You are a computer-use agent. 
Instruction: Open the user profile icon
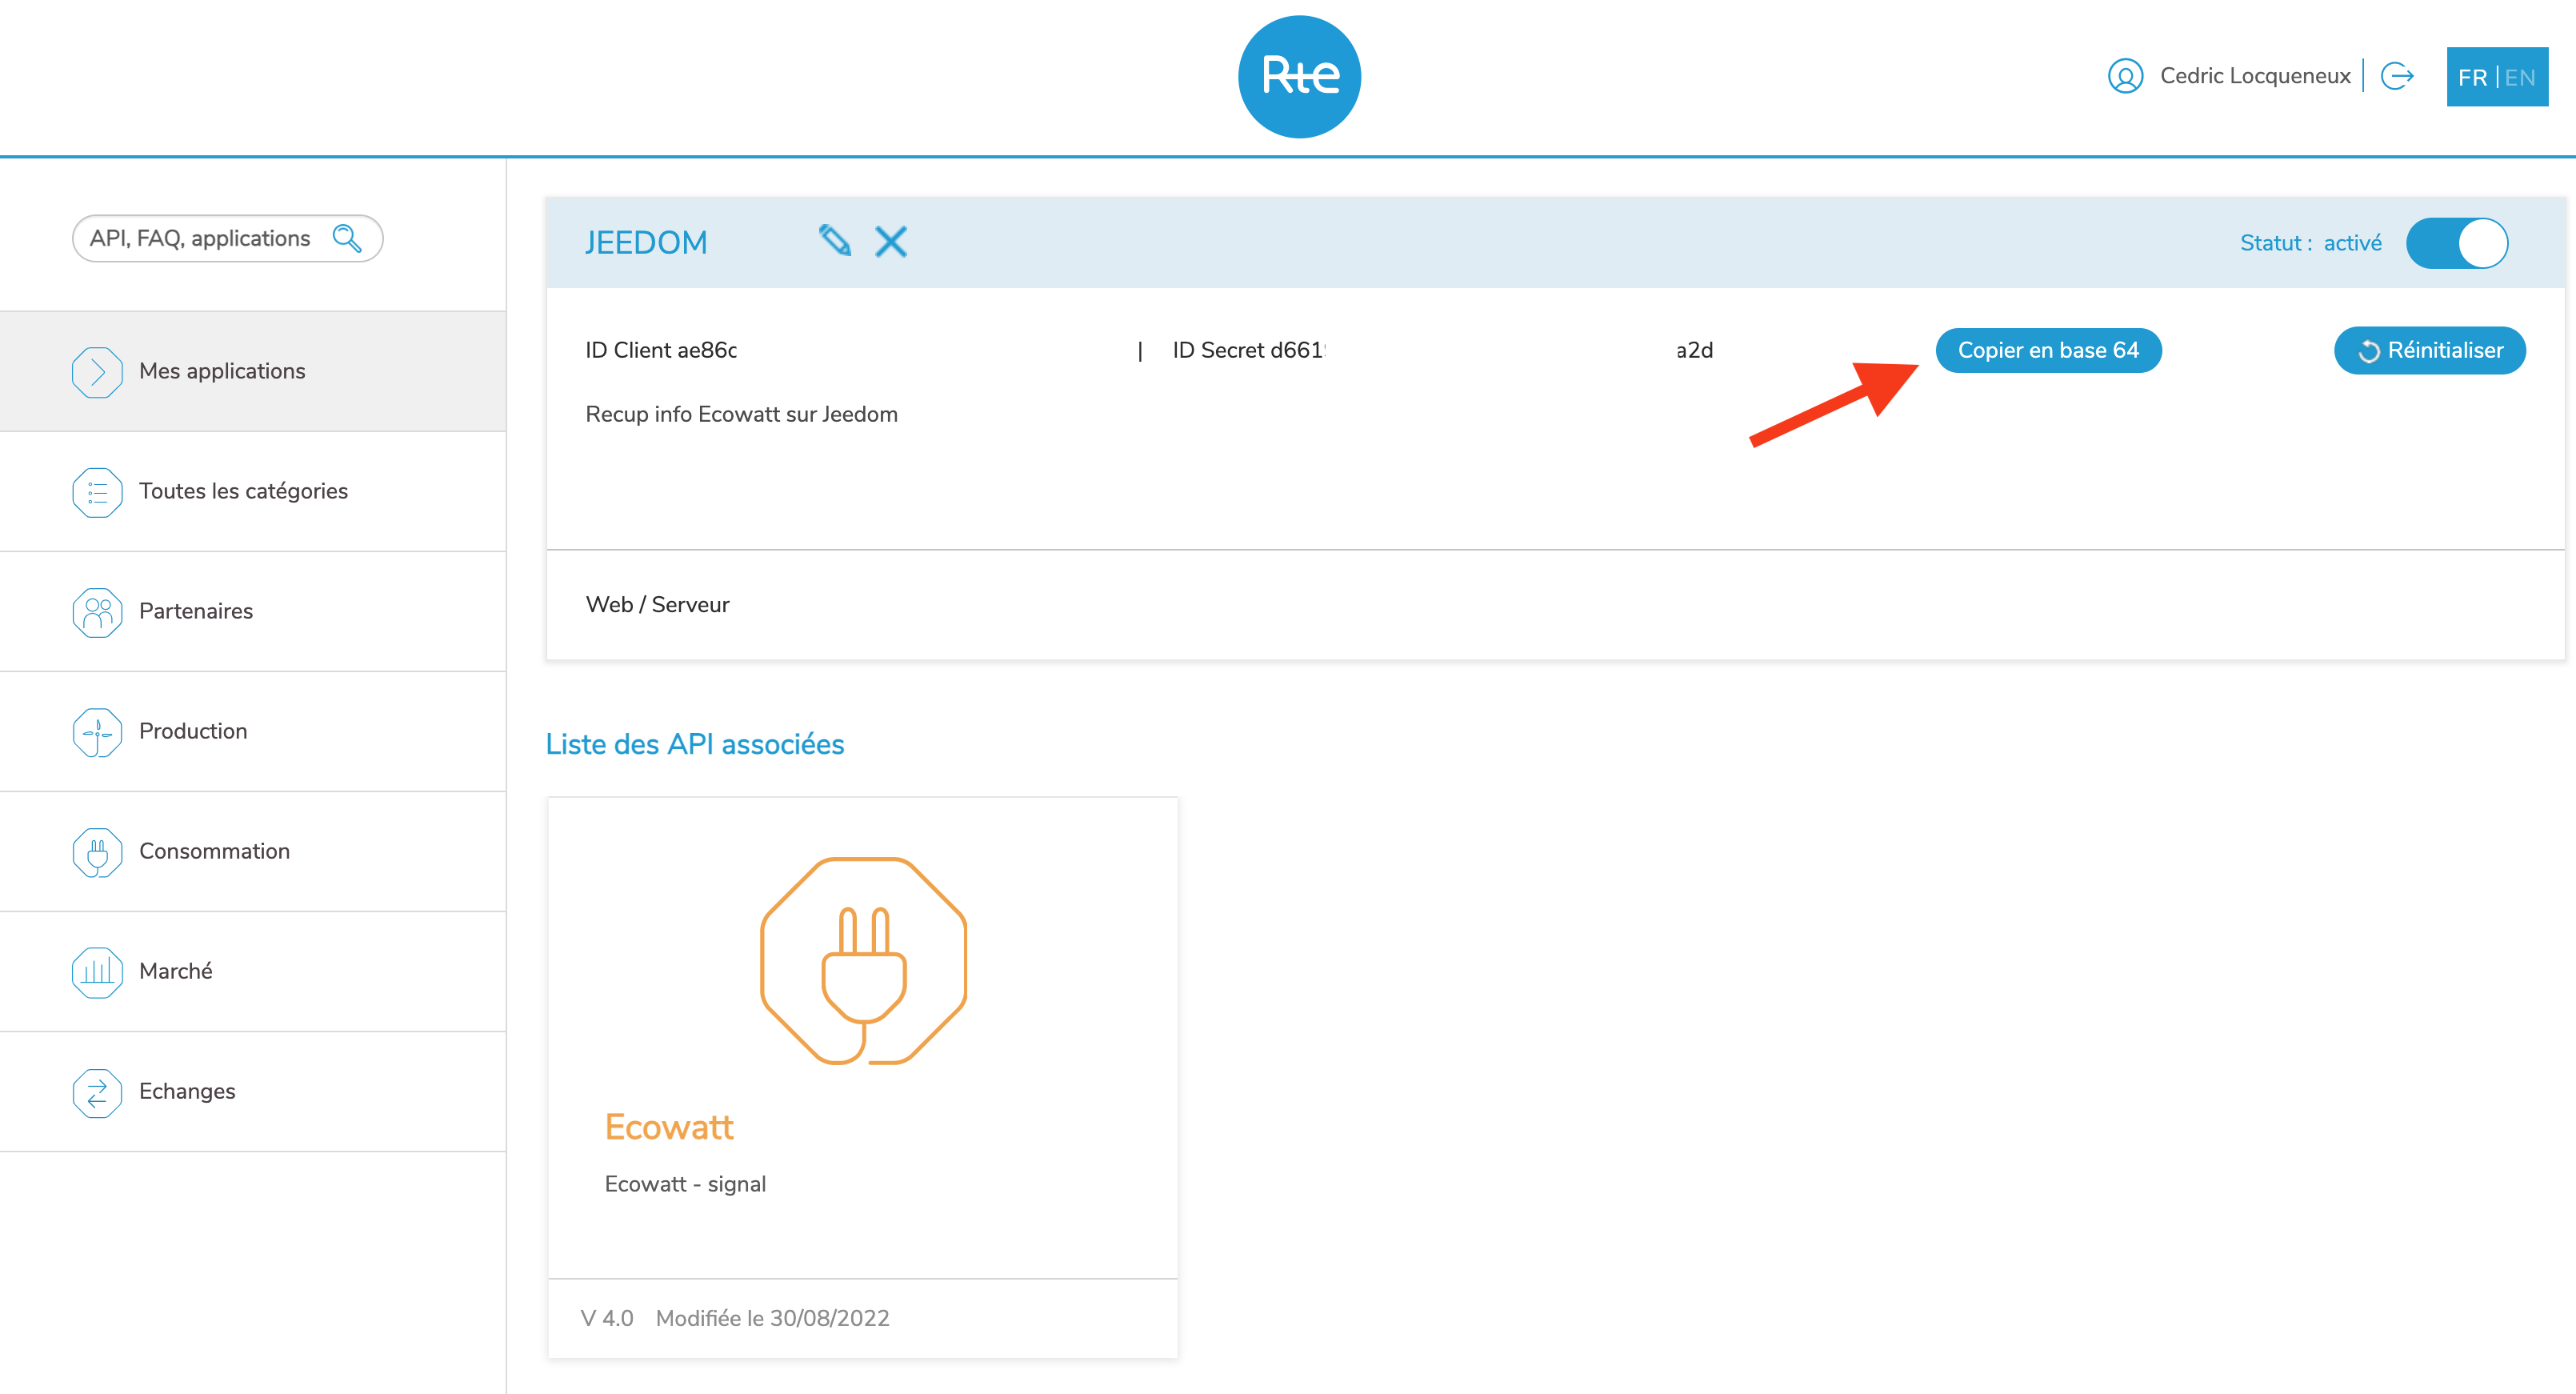tap(2125, 76)
